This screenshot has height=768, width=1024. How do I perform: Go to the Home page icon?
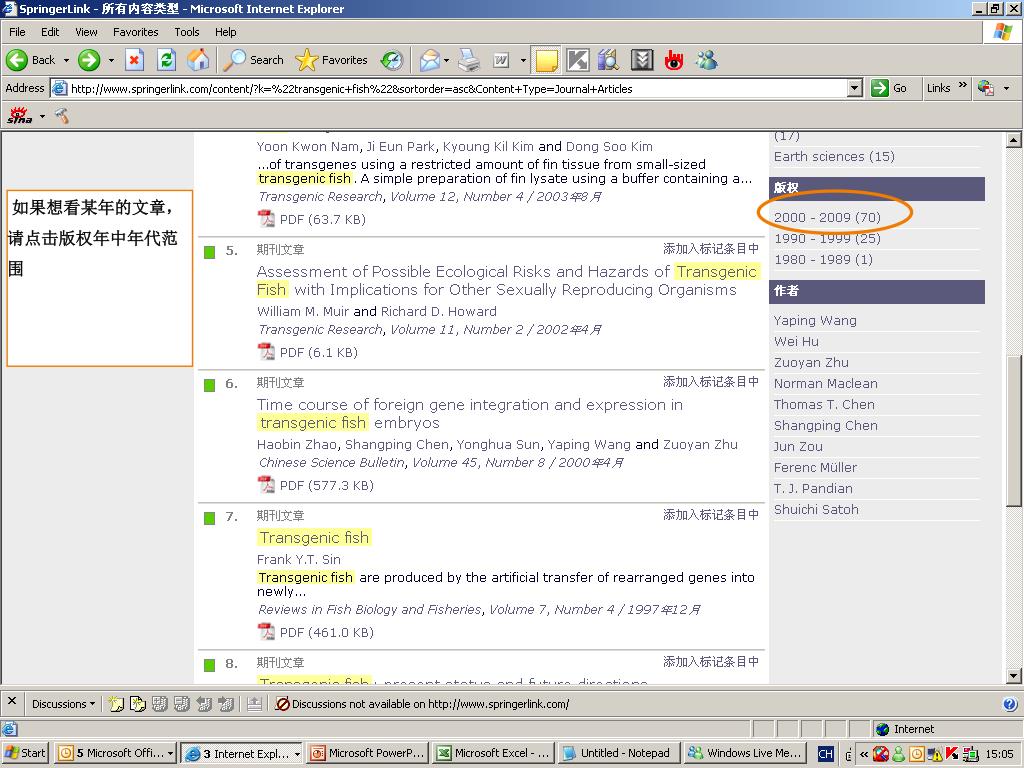point(199,60)
